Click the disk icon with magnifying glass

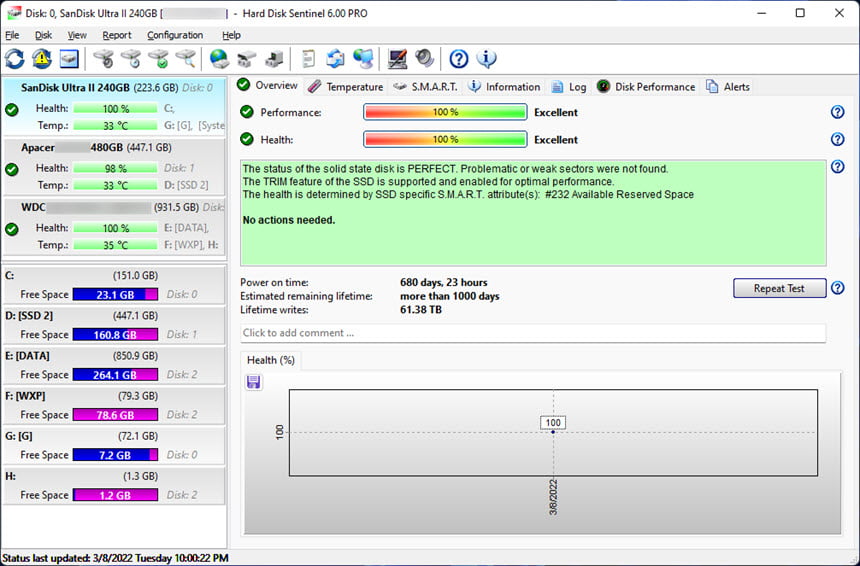click(x=185, y=59)
